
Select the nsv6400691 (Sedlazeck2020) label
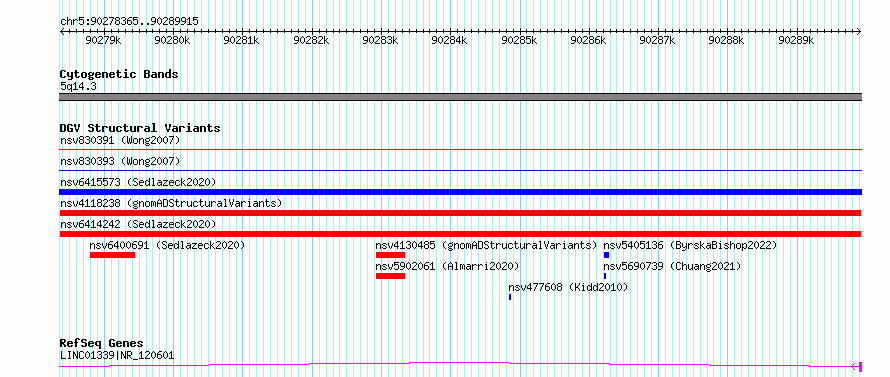point(167,245)
